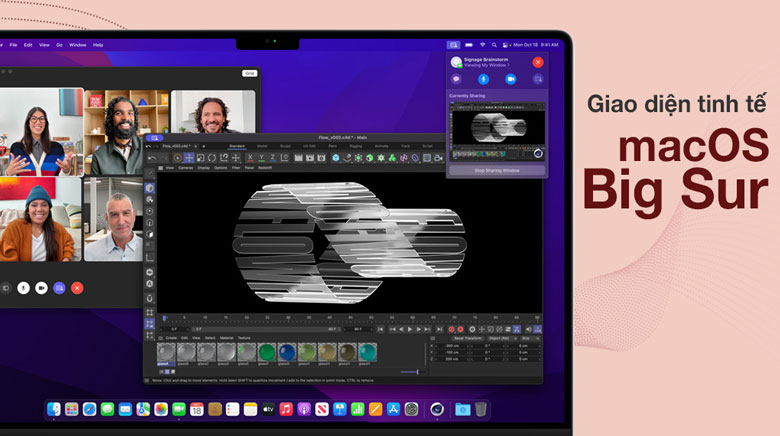Open Safari from the Dock
The width and height of the screenshot is (780, 436).
pyautogui.click(x=90, y=409)
